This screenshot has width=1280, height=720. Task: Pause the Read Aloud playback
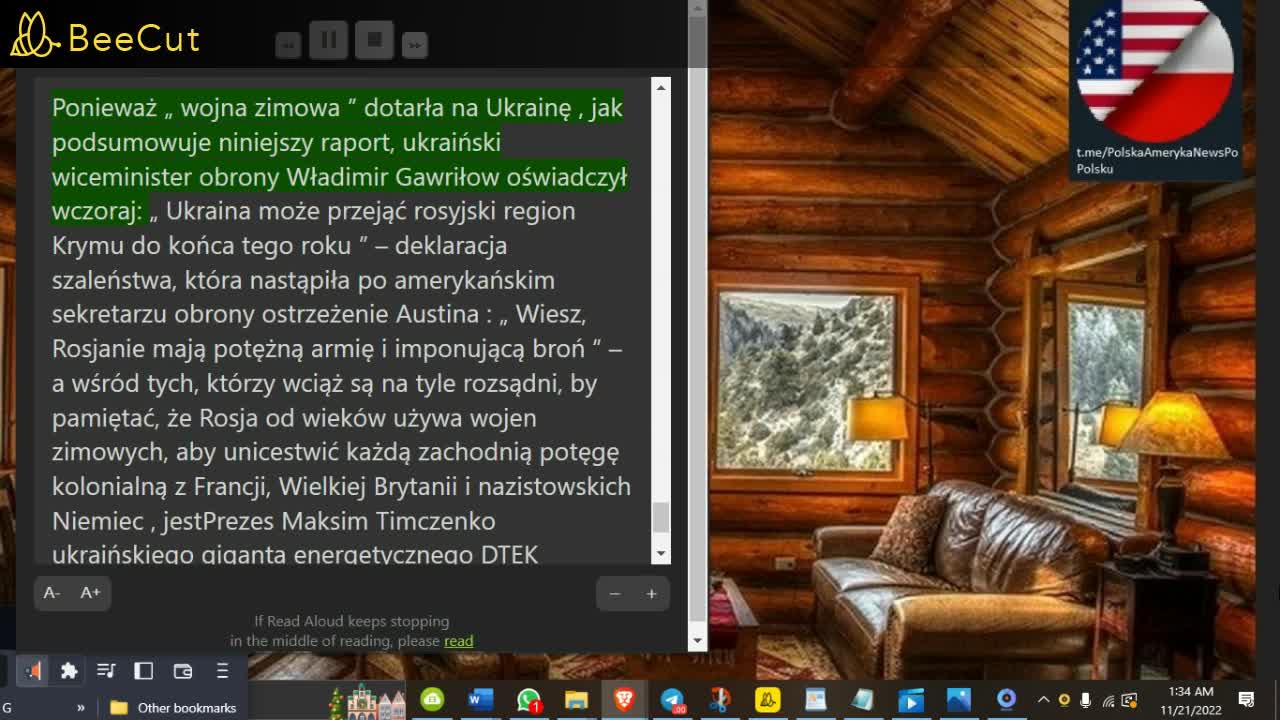(x=328, y=41)
